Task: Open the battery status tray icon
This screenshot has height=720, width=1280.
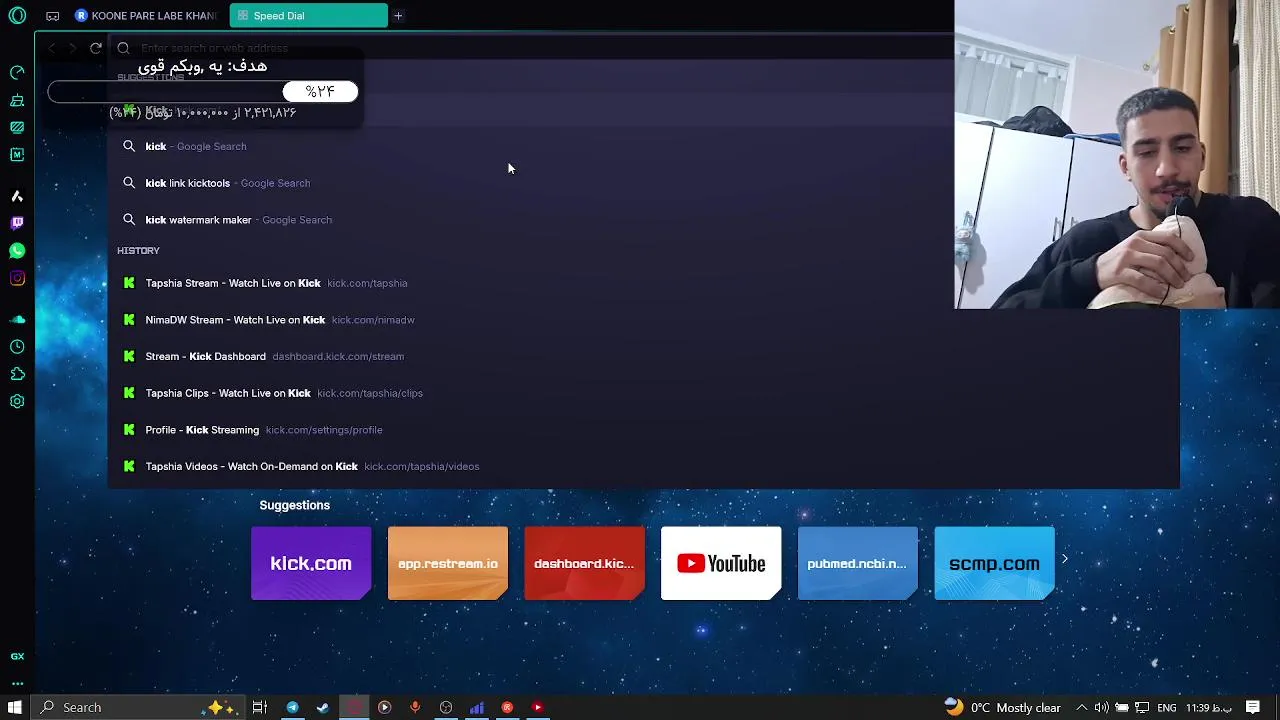Action: 1121,707
